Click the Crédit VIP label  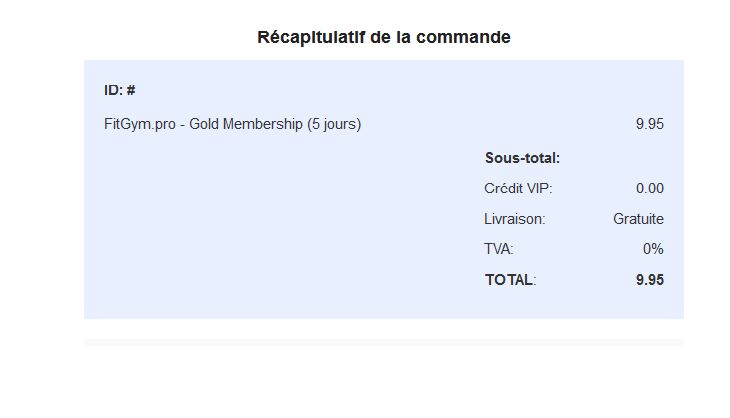(518, 188)
